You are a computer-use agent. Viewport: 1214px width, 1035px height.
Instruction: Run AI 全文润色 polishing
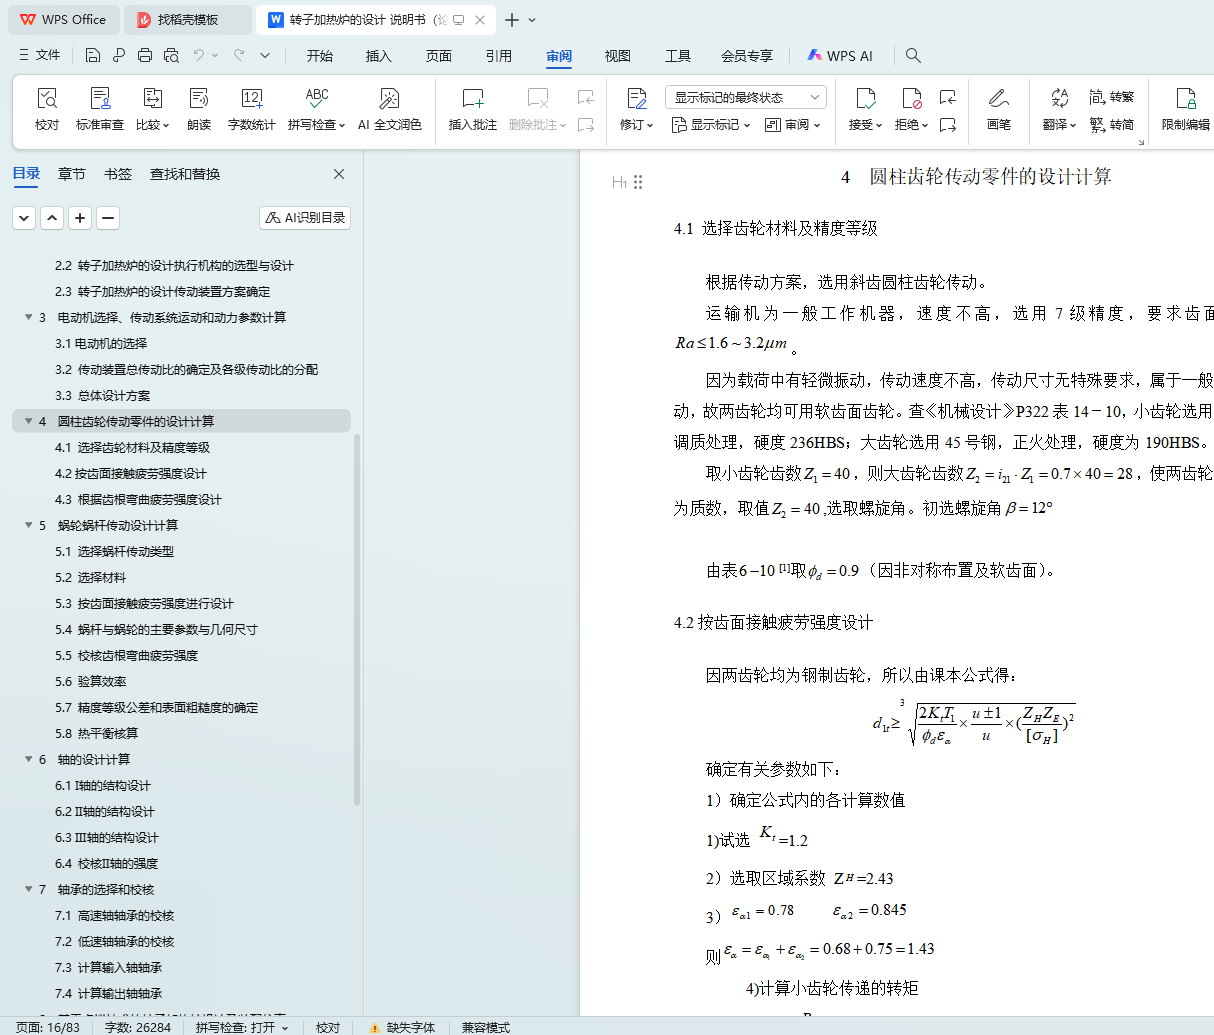click(390, 109)
